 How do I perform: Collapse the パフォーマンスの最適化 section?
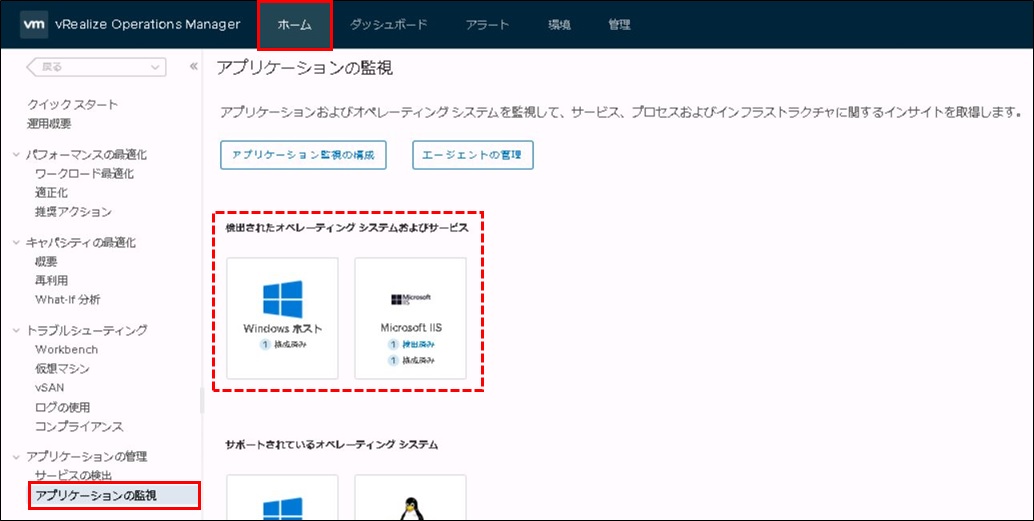coord(16,155)
